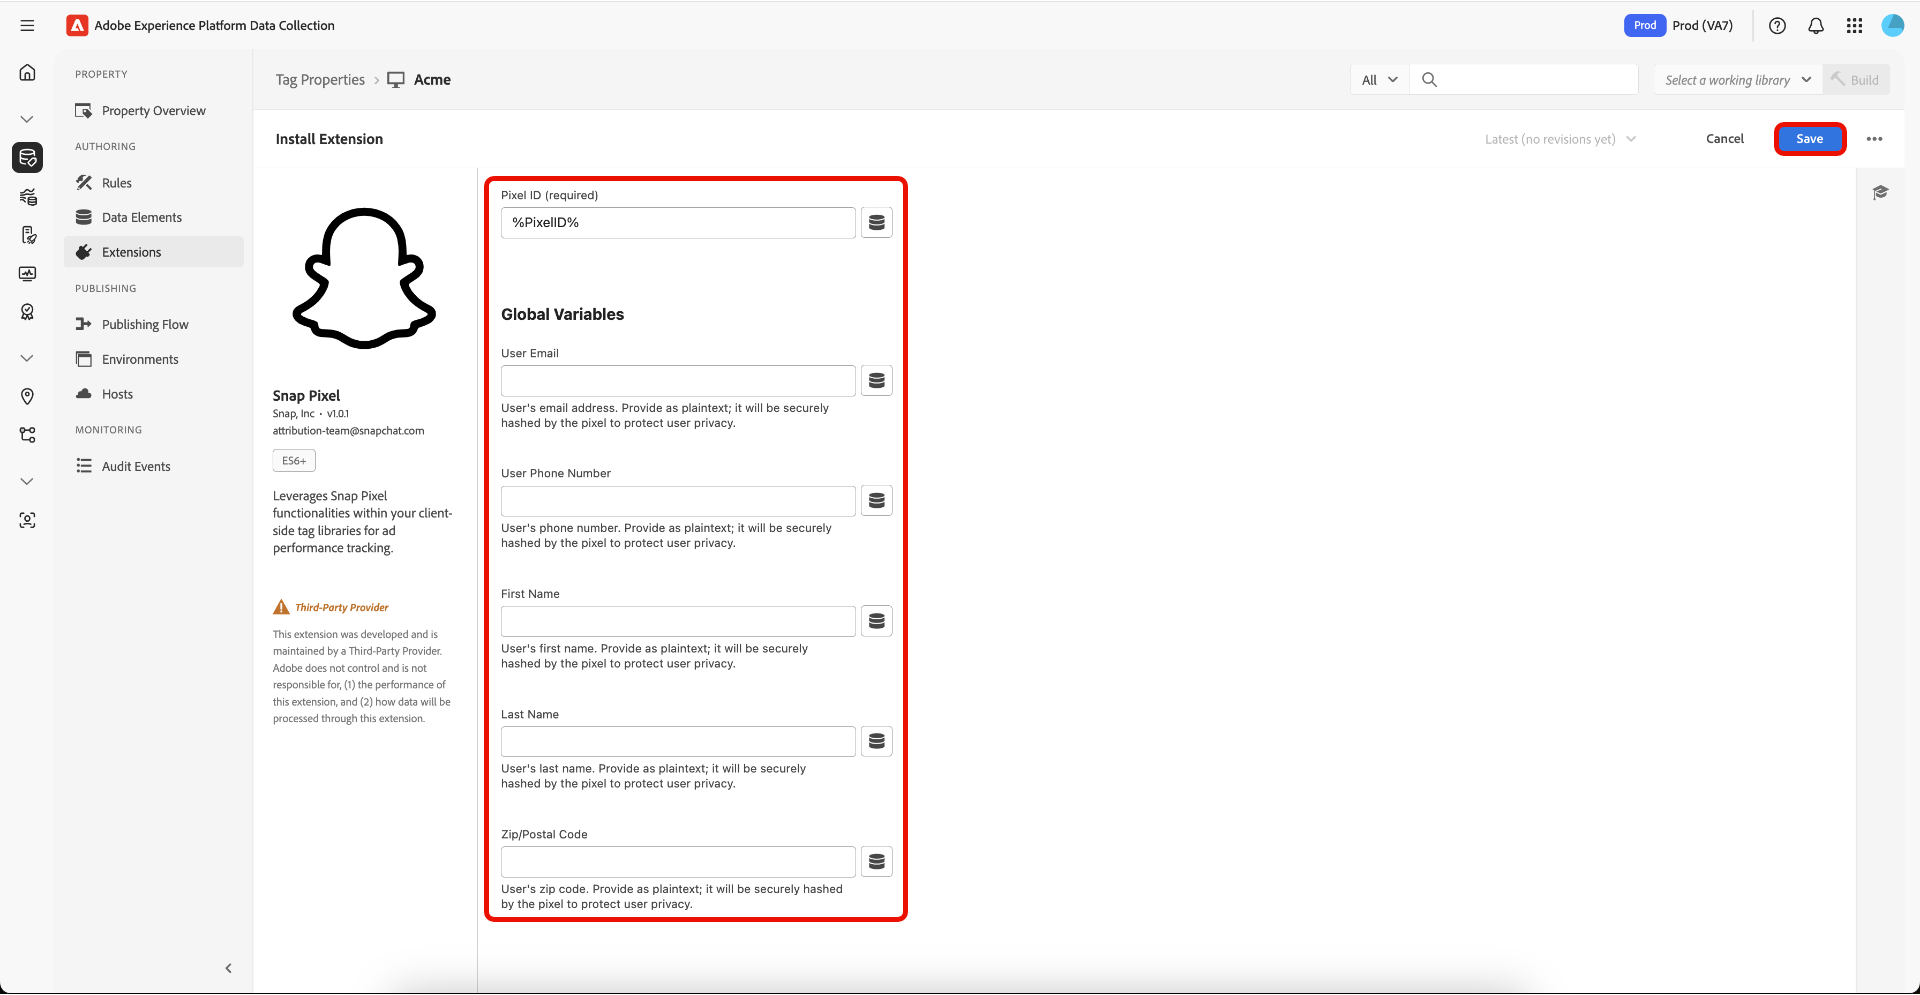Open the user profile avatar
1920x995 pixels.
pyautogui.click(x=1893, y=26)
